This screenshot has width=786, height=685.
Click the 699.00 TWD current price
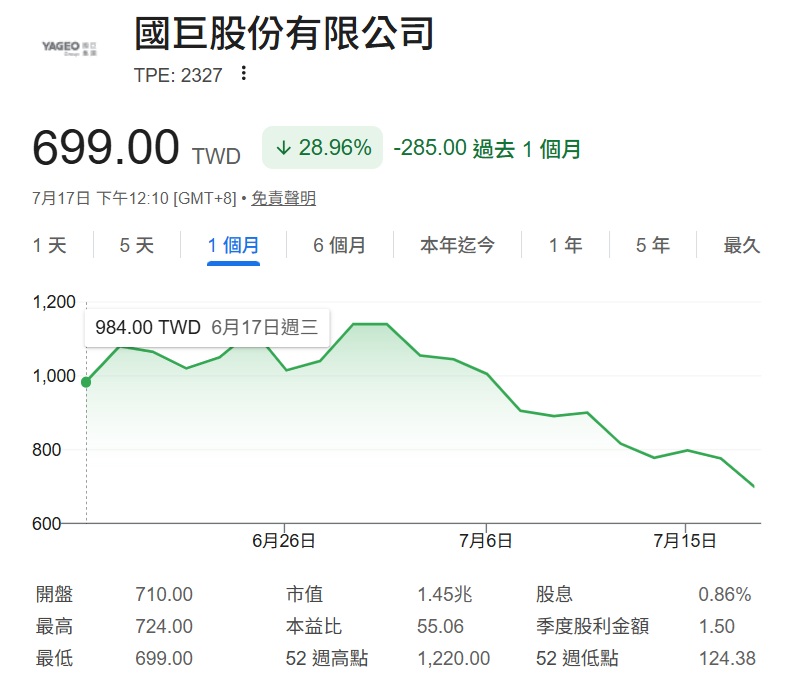point(136,148)
